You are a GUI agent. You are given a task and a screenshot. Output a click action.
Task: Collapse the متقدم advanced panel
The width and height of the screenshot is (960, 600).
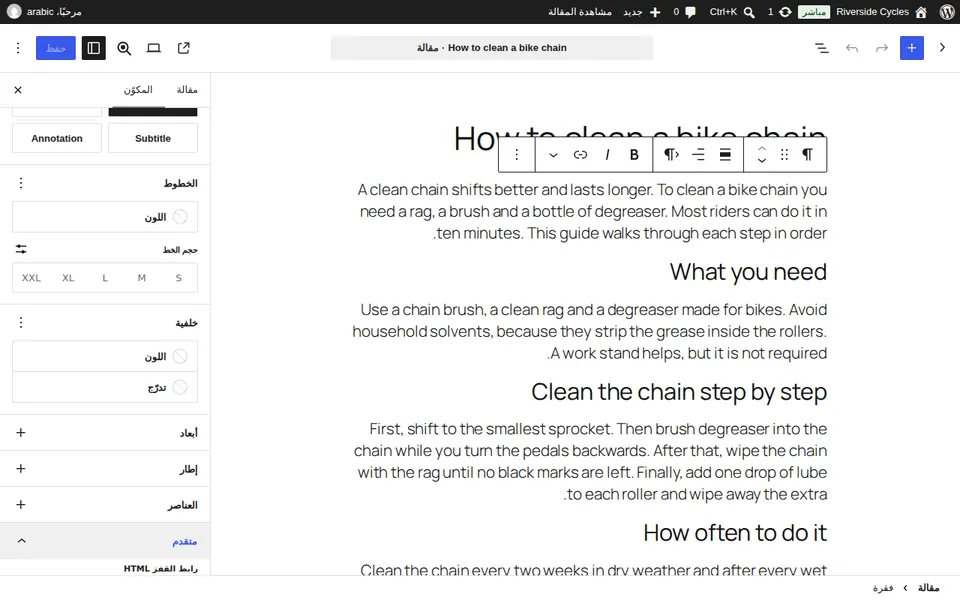[105, 541]
